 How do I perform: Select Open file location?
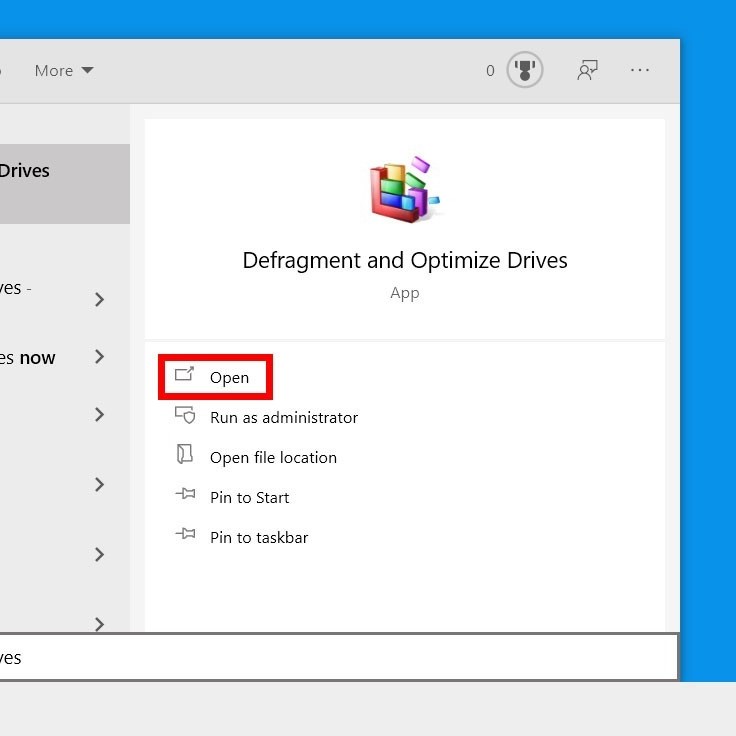click(x=273, y=457)
